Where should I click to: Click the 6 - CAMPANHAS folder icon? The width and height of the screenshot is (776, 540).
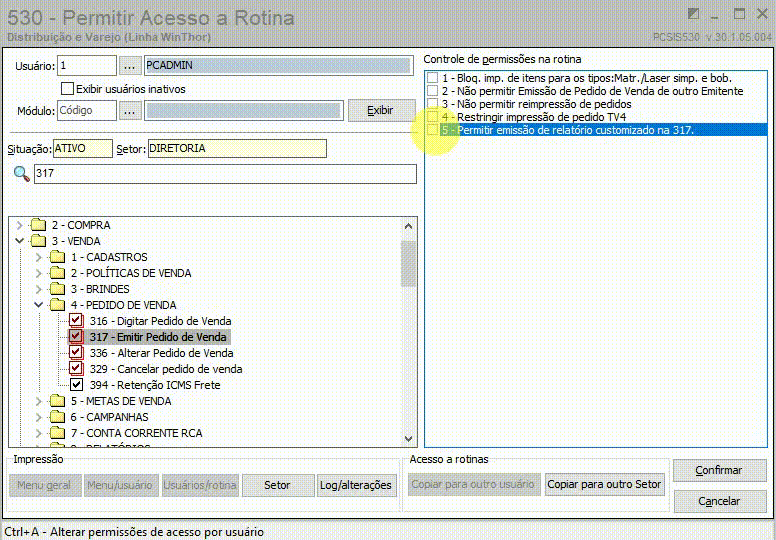point(57,417)
